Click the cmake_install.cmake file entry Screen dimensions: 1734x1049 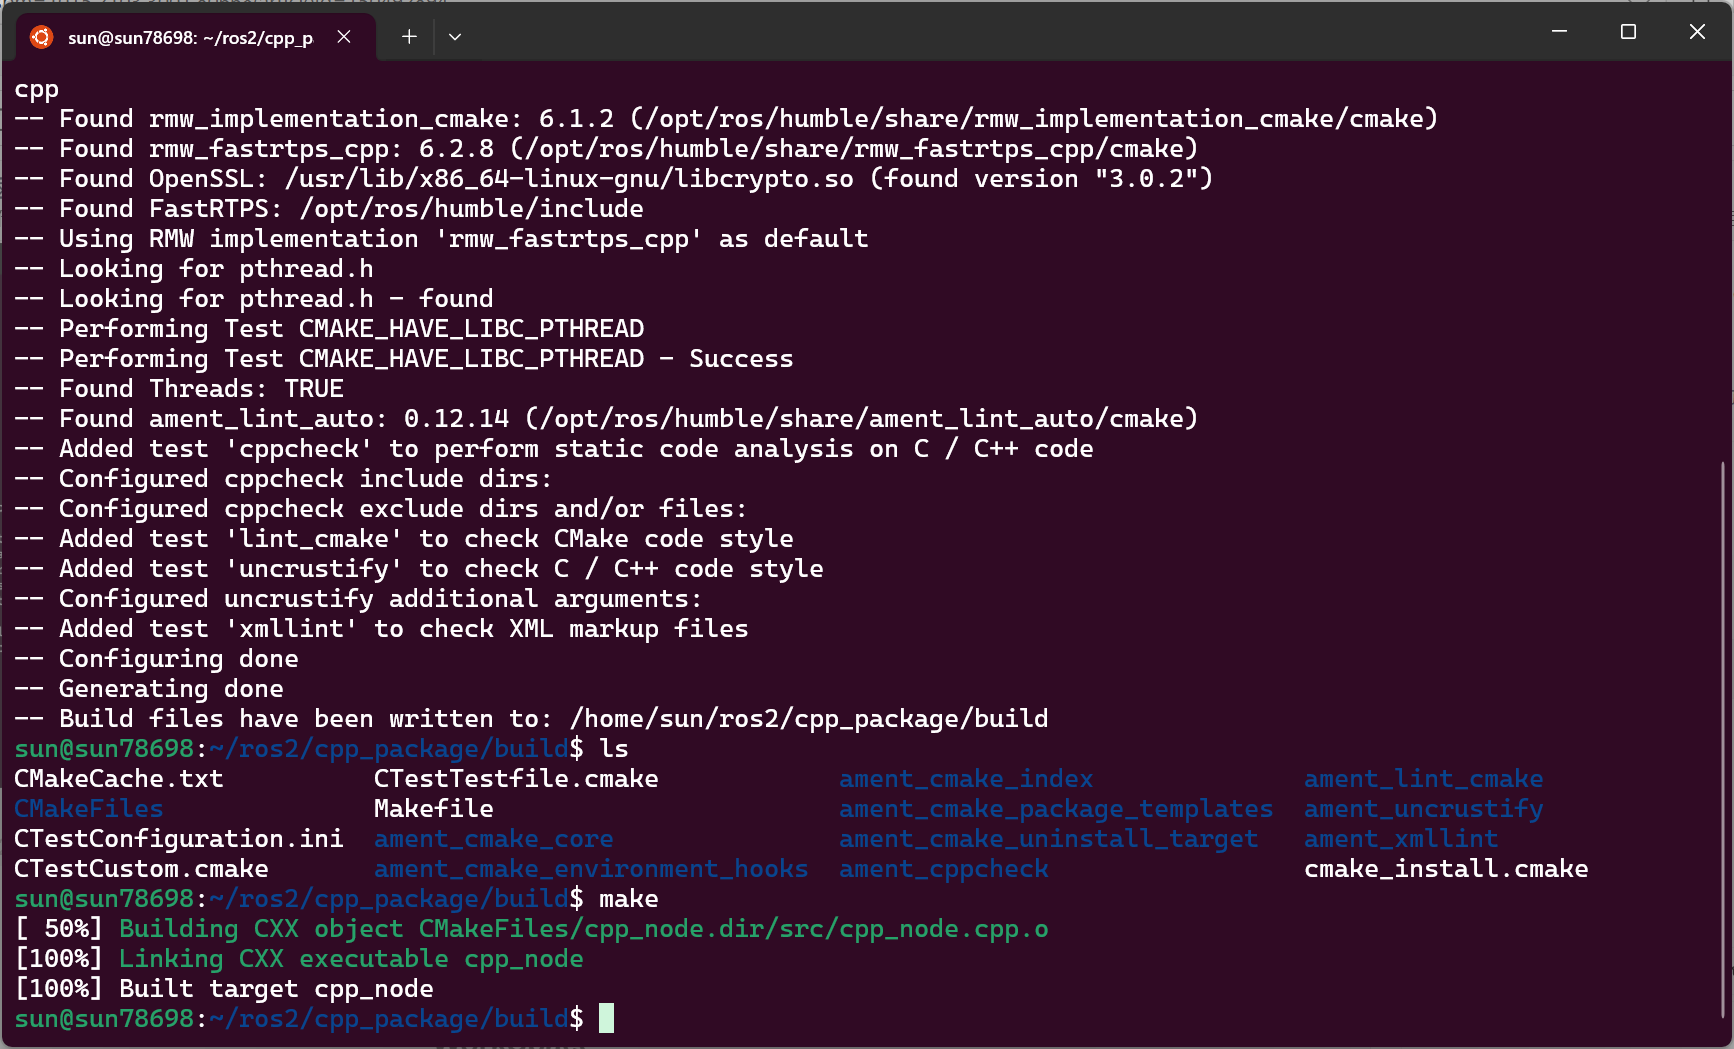(1446, 868)
